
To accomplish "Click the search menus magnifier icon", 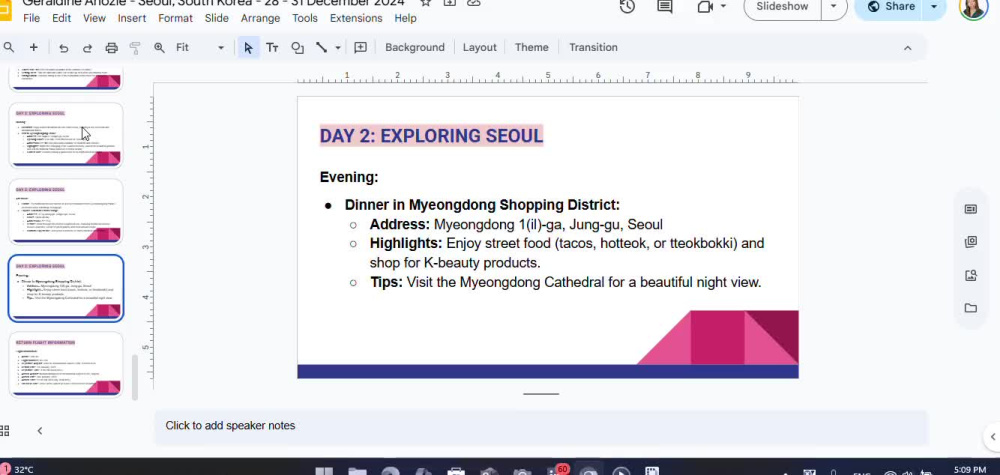I will (x=8, y=47).
